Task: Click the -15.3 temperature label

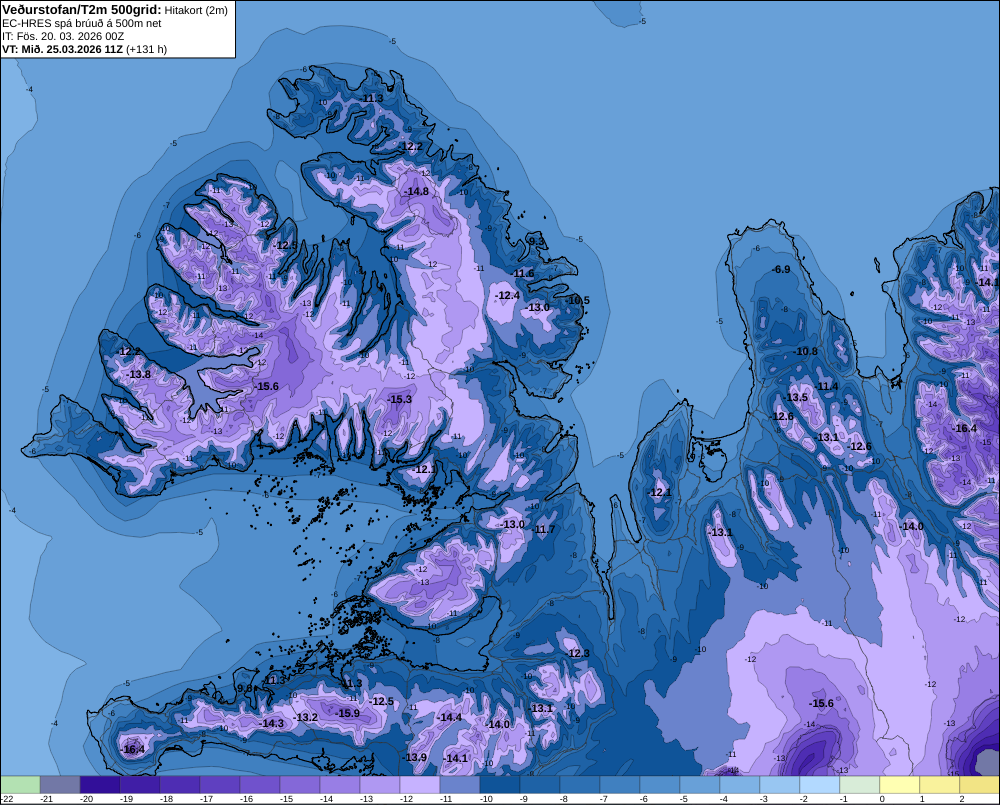Action: tap(400, 399)
